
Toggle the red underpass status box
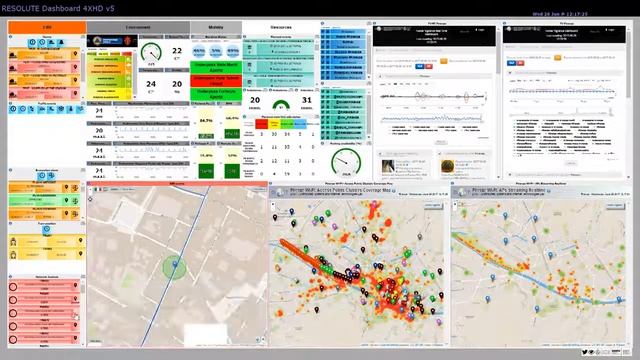coord(216,80)
